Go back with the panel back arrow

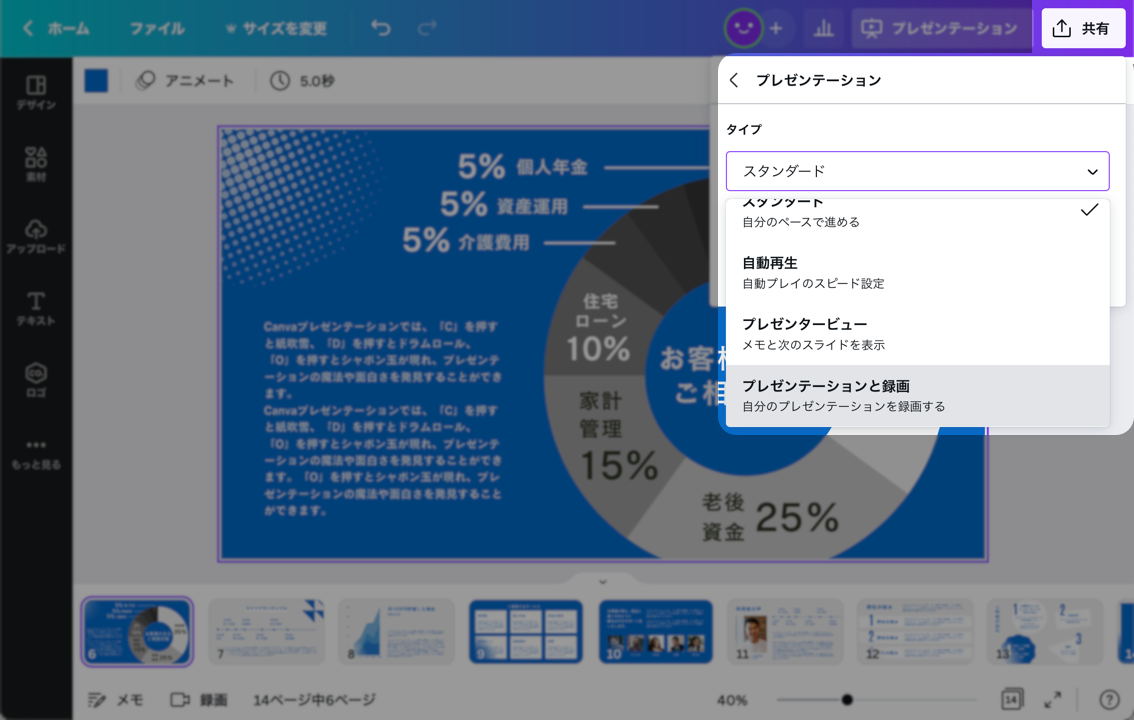pos(734,80)
